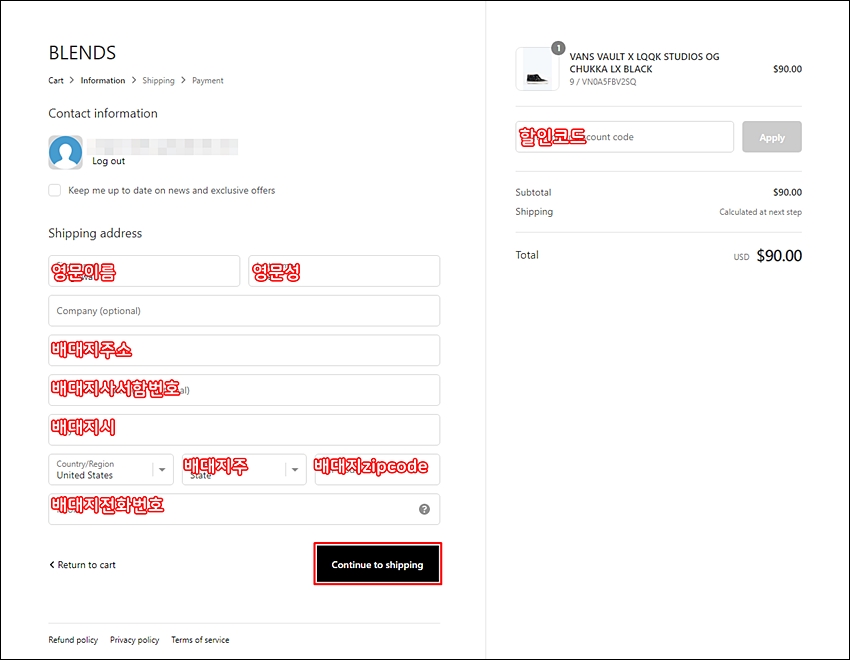Focus the ZIP code input field
This screenshot has height=660, width=850.
[377, 469]
